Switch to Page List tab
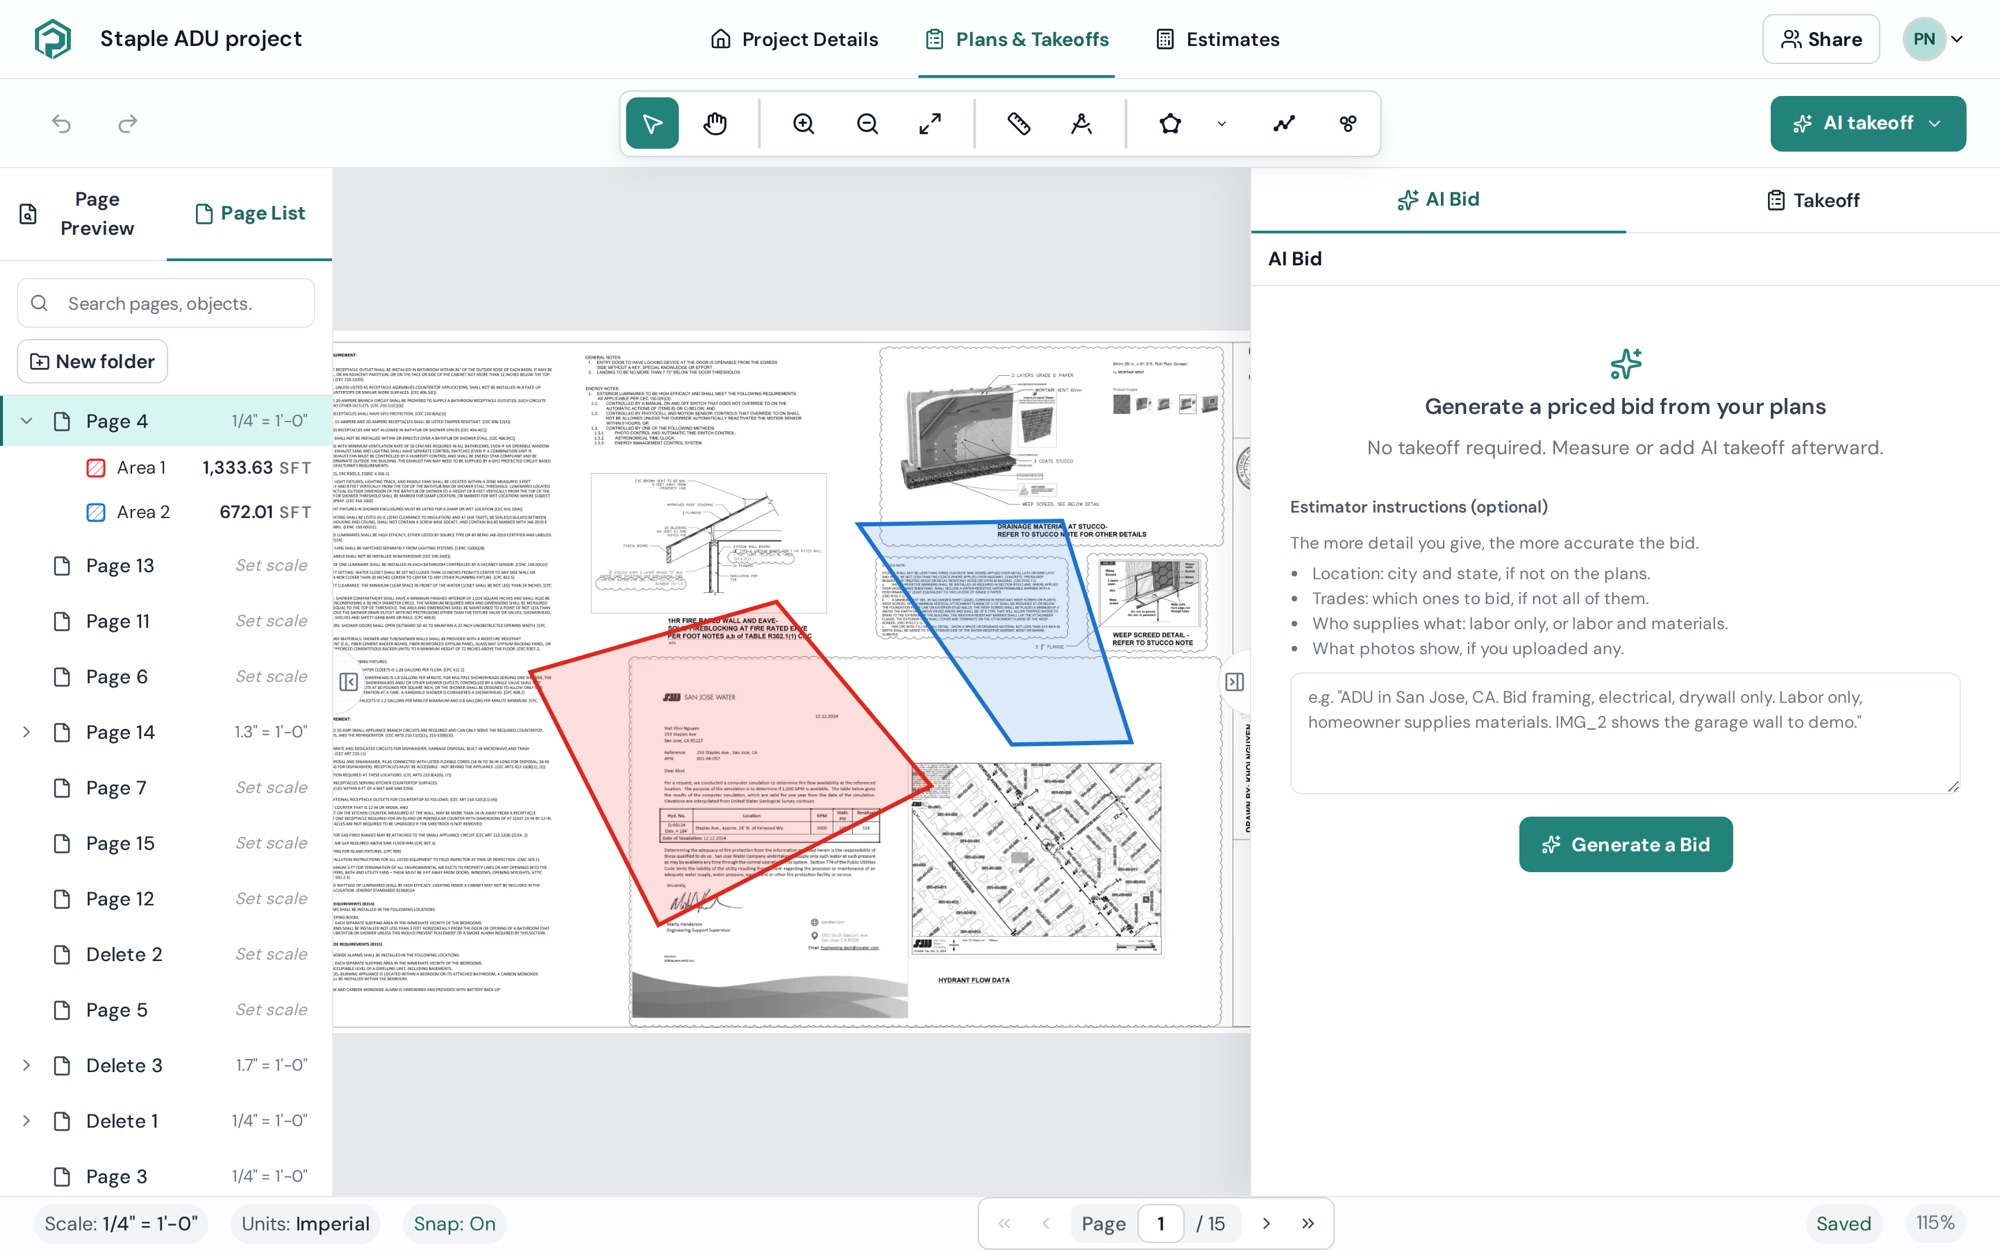This screenshot has width=2000, height=1250. point(250,214)
